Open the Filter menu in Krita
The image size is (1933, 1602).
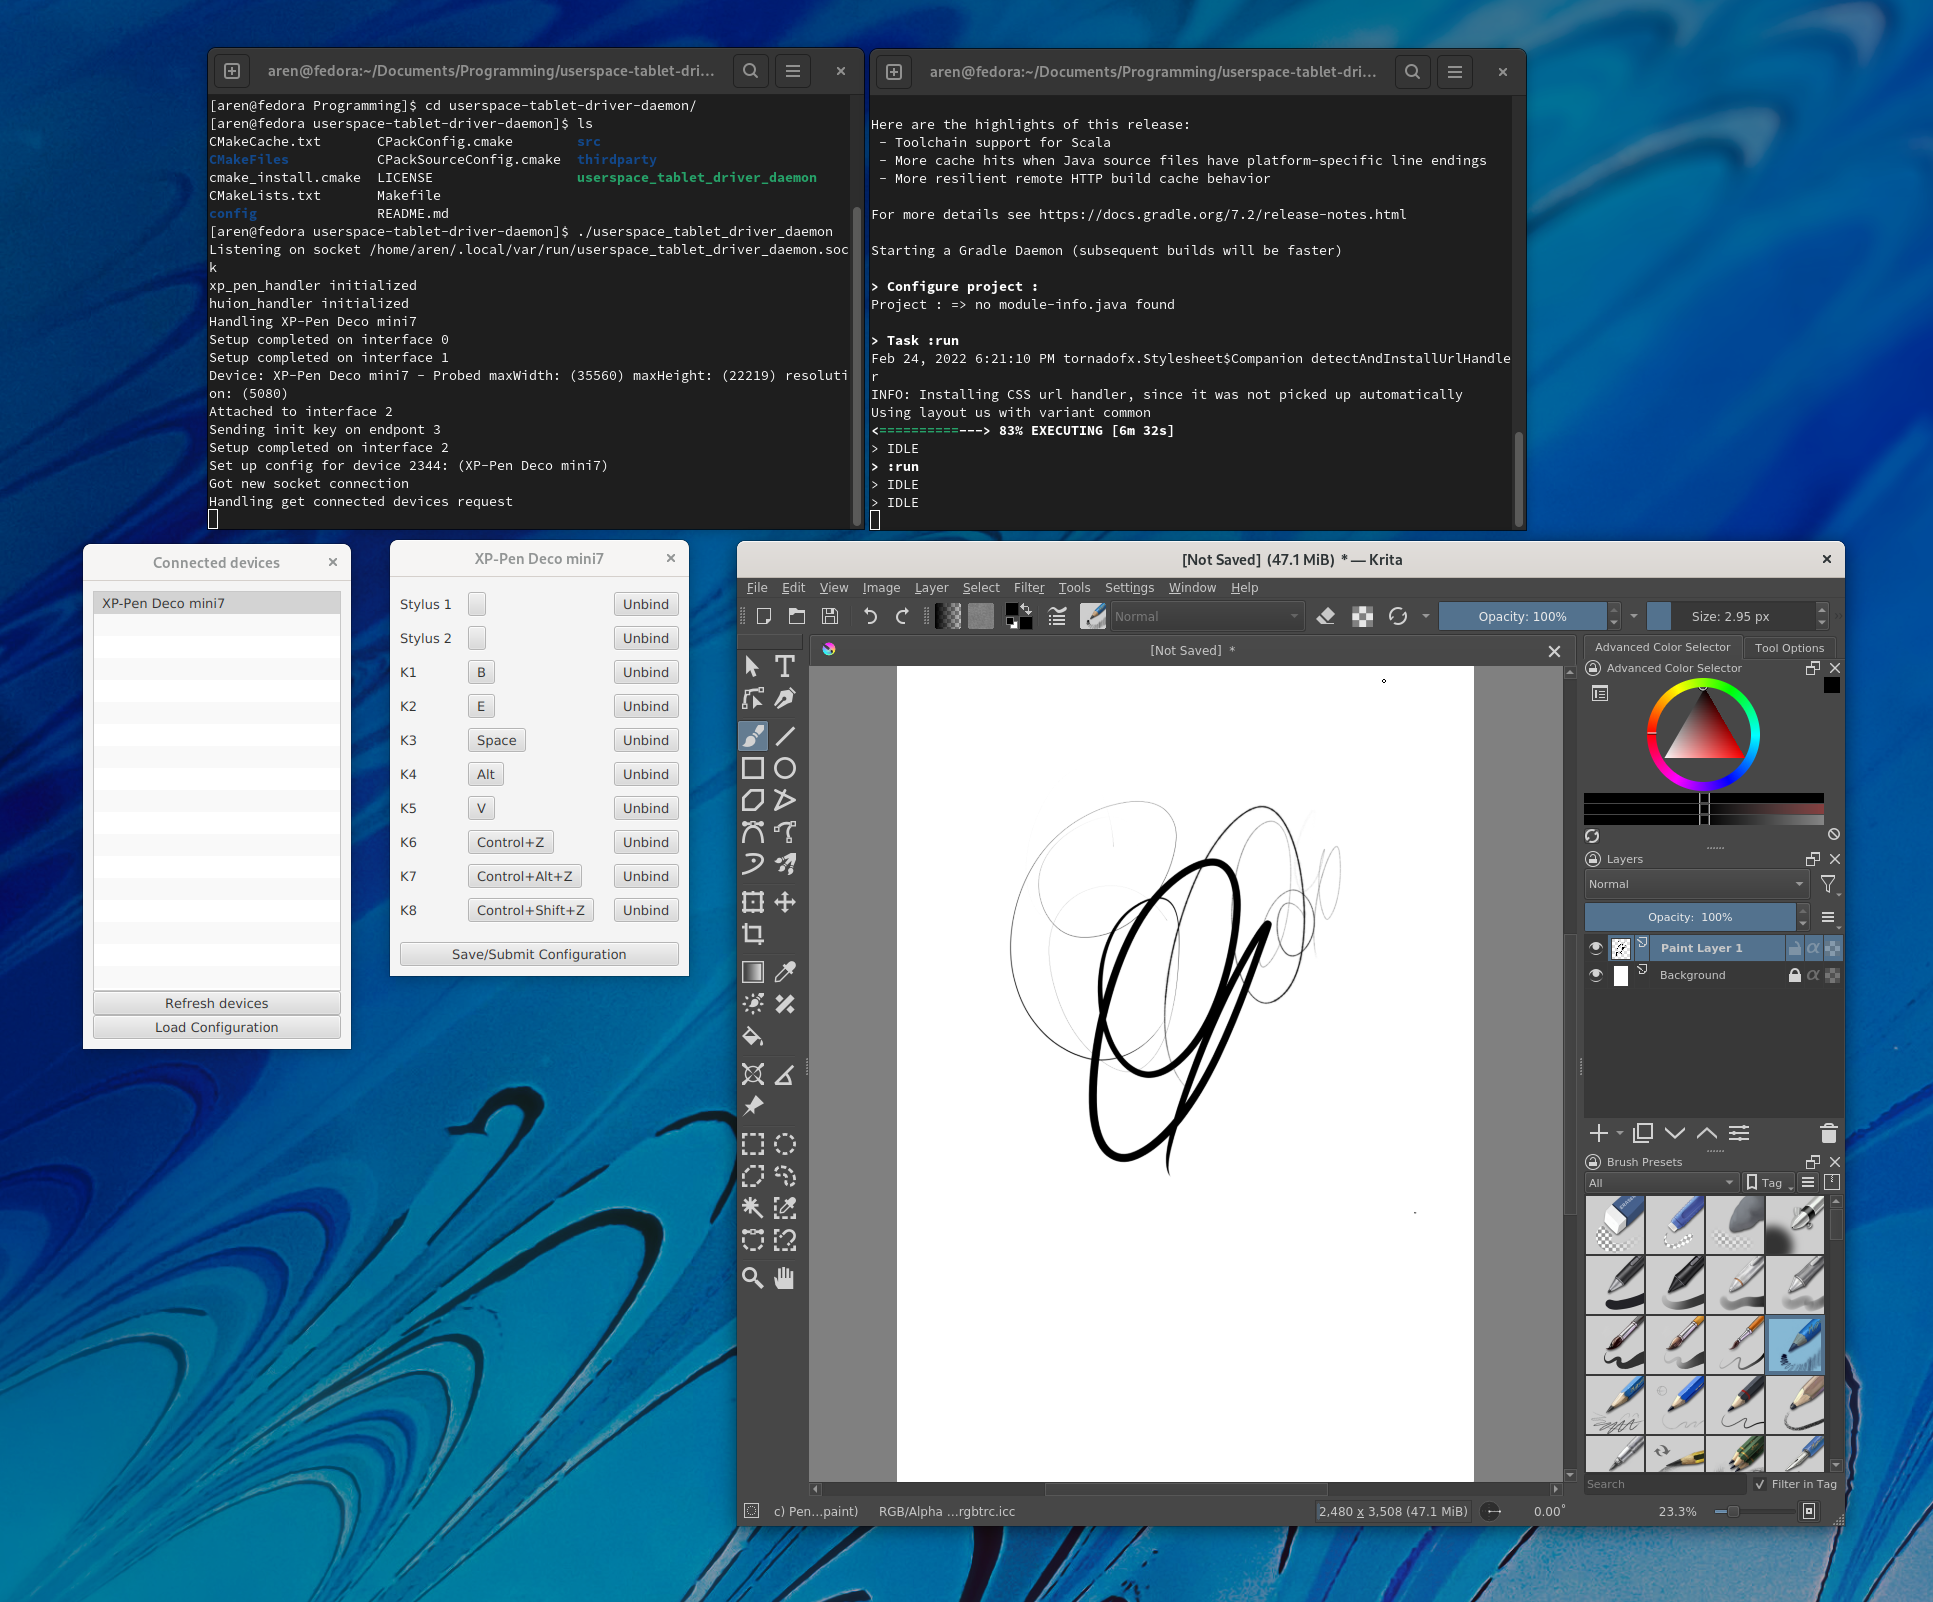1029,587
